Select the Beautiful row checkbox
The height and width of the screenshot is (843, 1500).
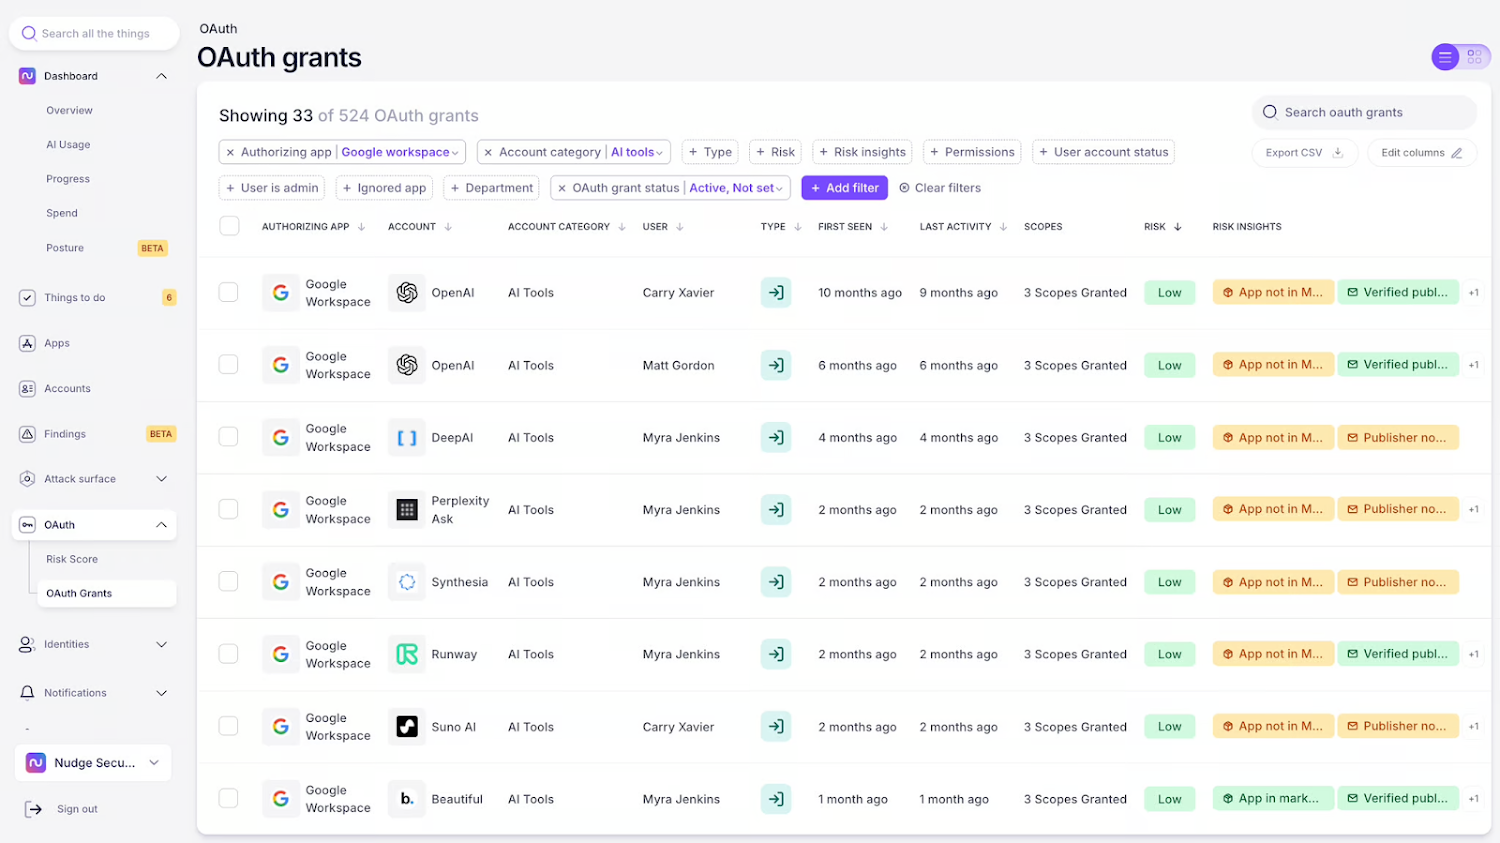click(x=229, y=798)
